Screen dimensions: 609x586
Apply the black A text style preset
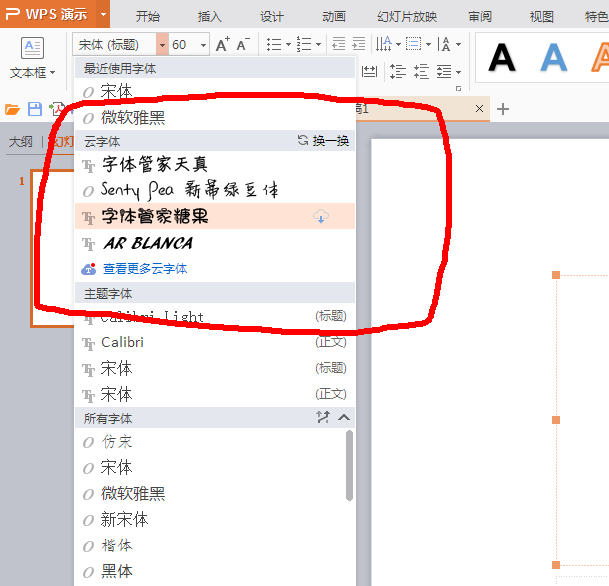click(x=502, y=58)
